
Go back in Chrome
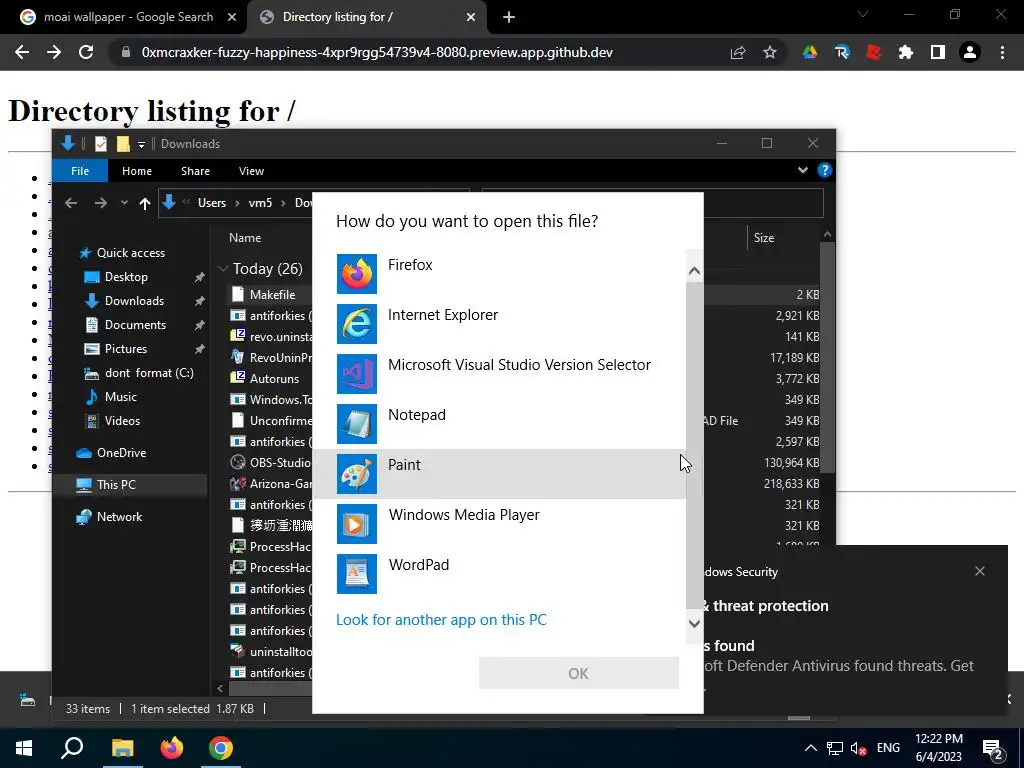point(22,52)
